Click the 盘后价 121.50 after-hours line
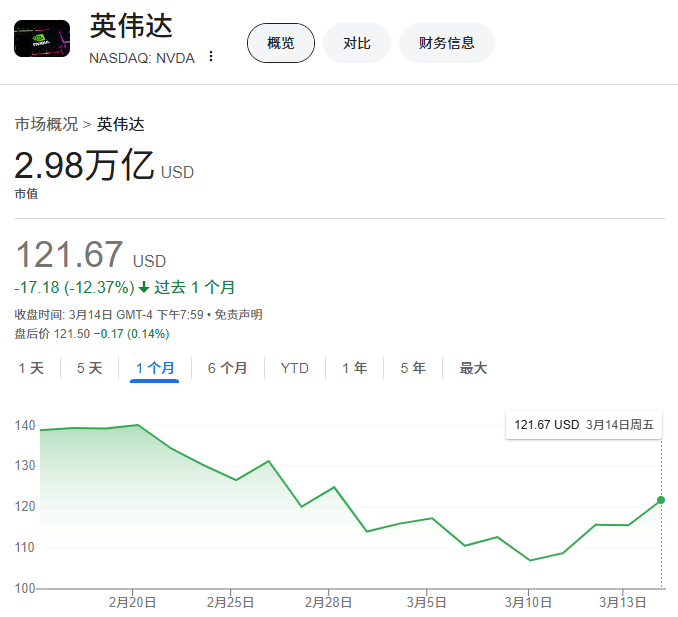This screenshot has height=617, width=678. pyautogui.click(x=92, y=333)
